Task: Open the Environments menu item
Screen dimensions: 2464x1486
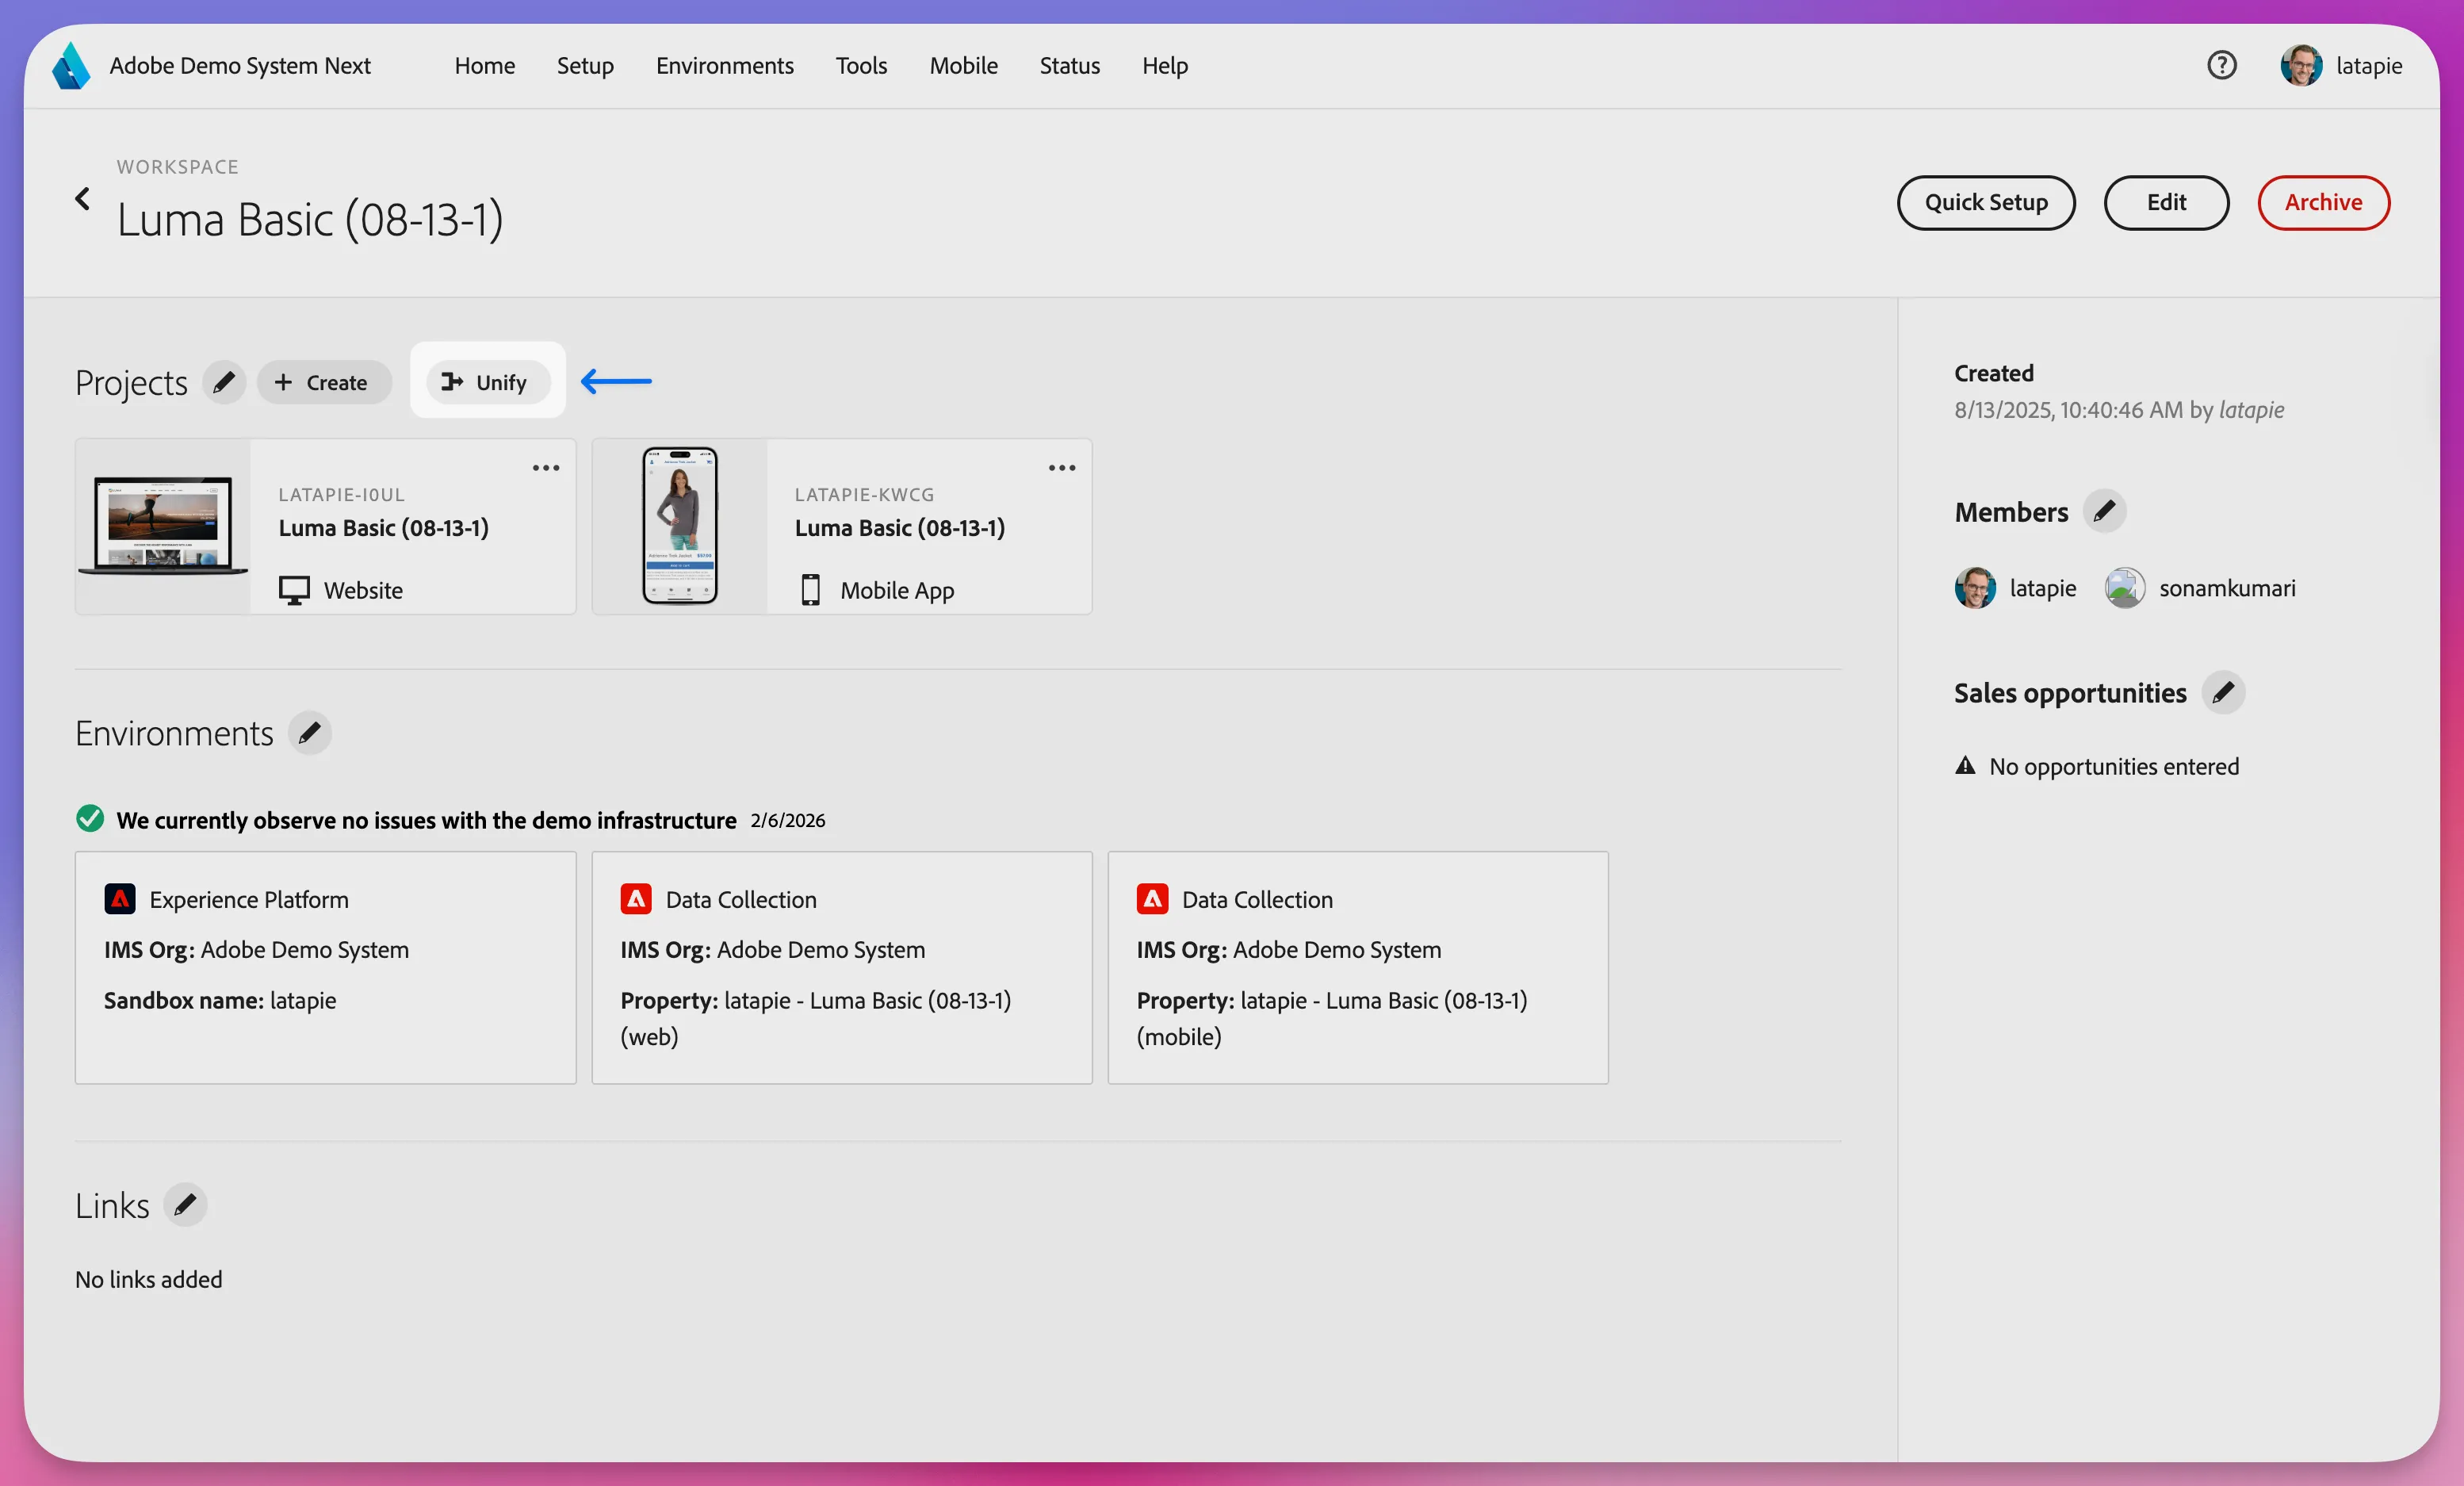Action: point(725,66)
